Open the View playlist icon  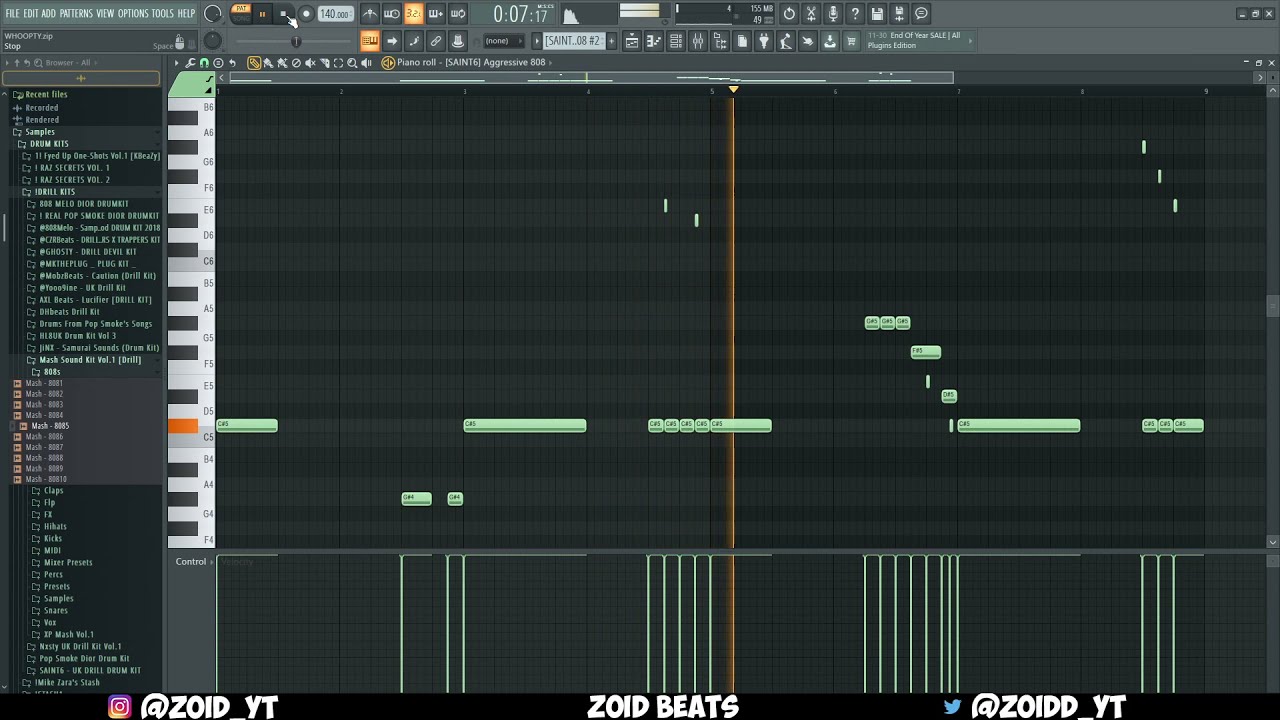632,41
